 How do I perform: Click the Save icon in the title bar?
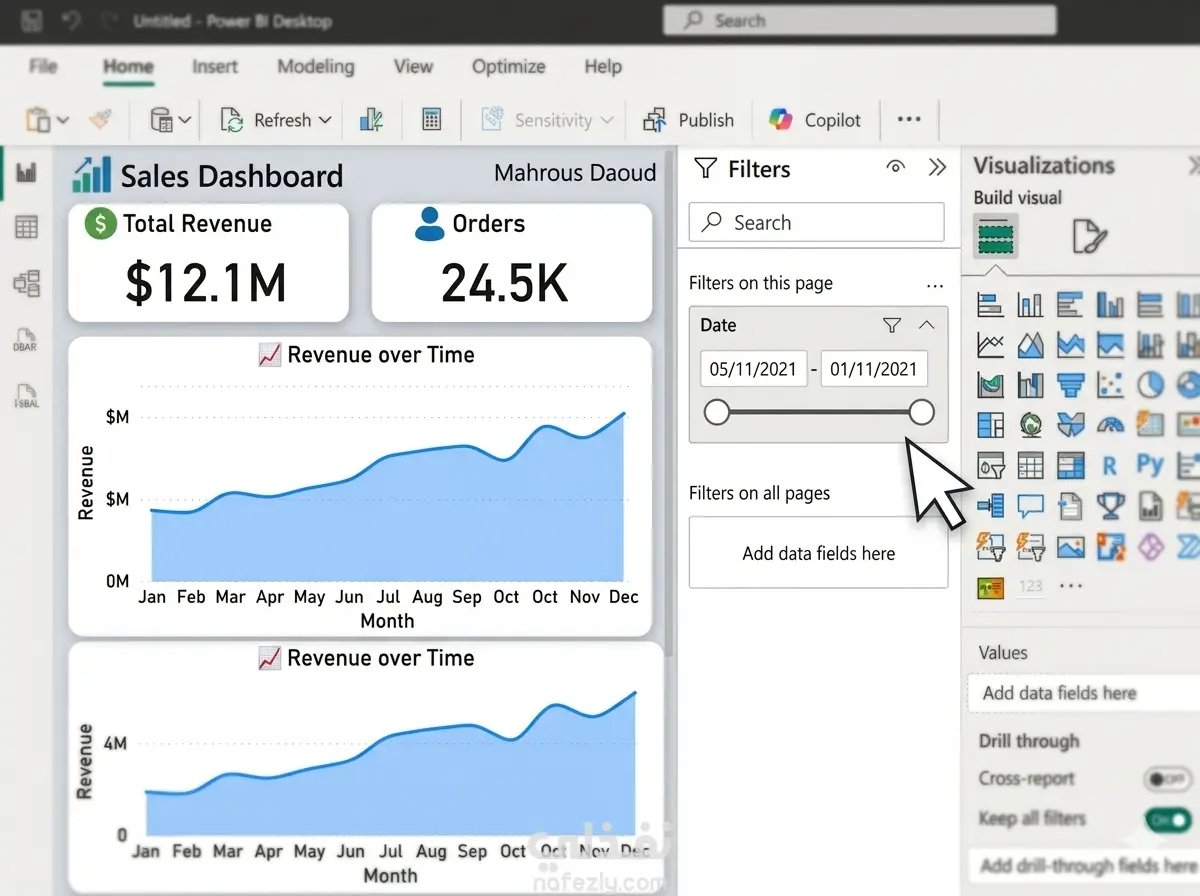[x=32, y=21]
